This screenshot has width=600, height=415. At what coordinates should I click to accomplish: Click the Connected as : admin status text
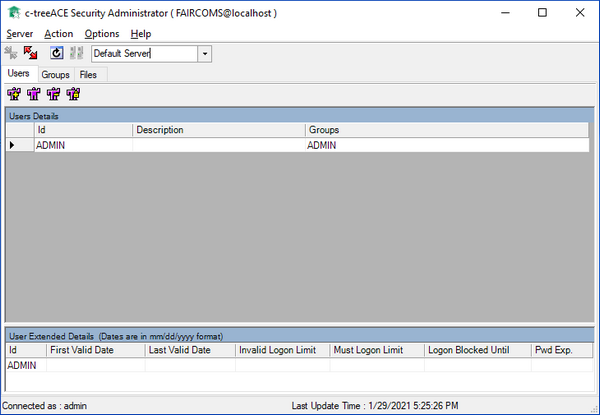click(44, 406)
